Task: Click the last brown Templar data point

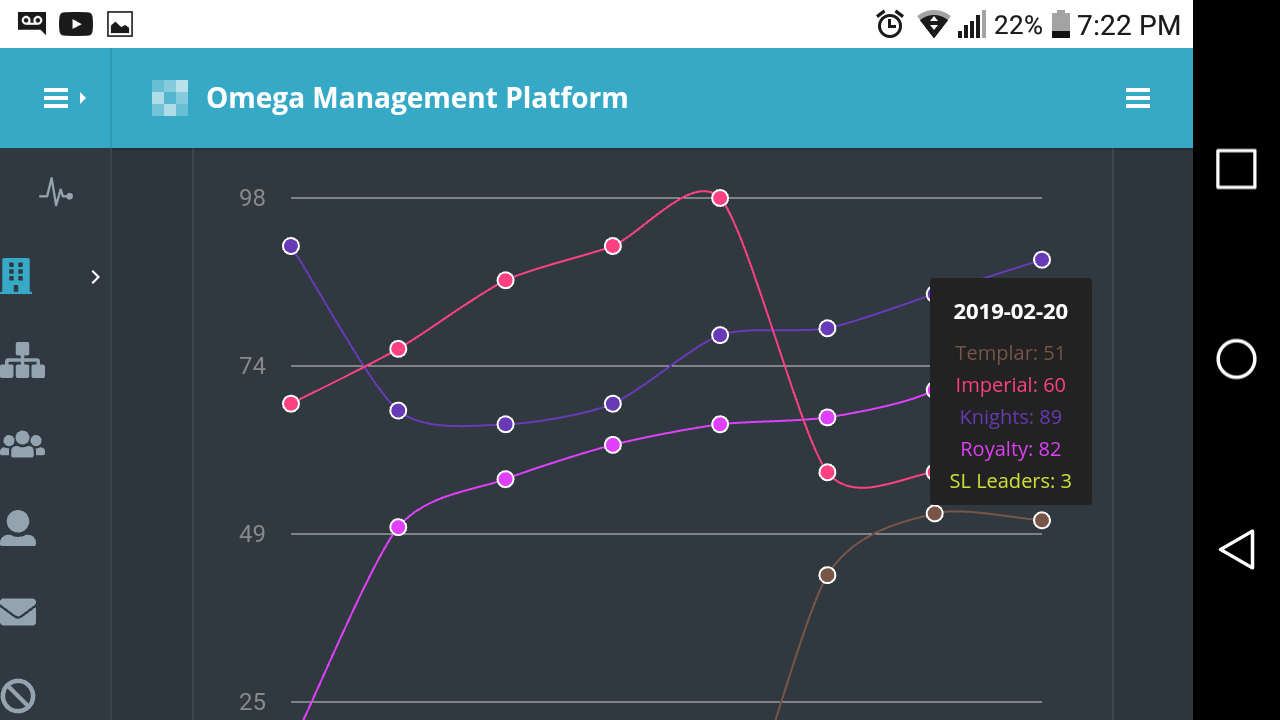Action: tap(1041, 520)
